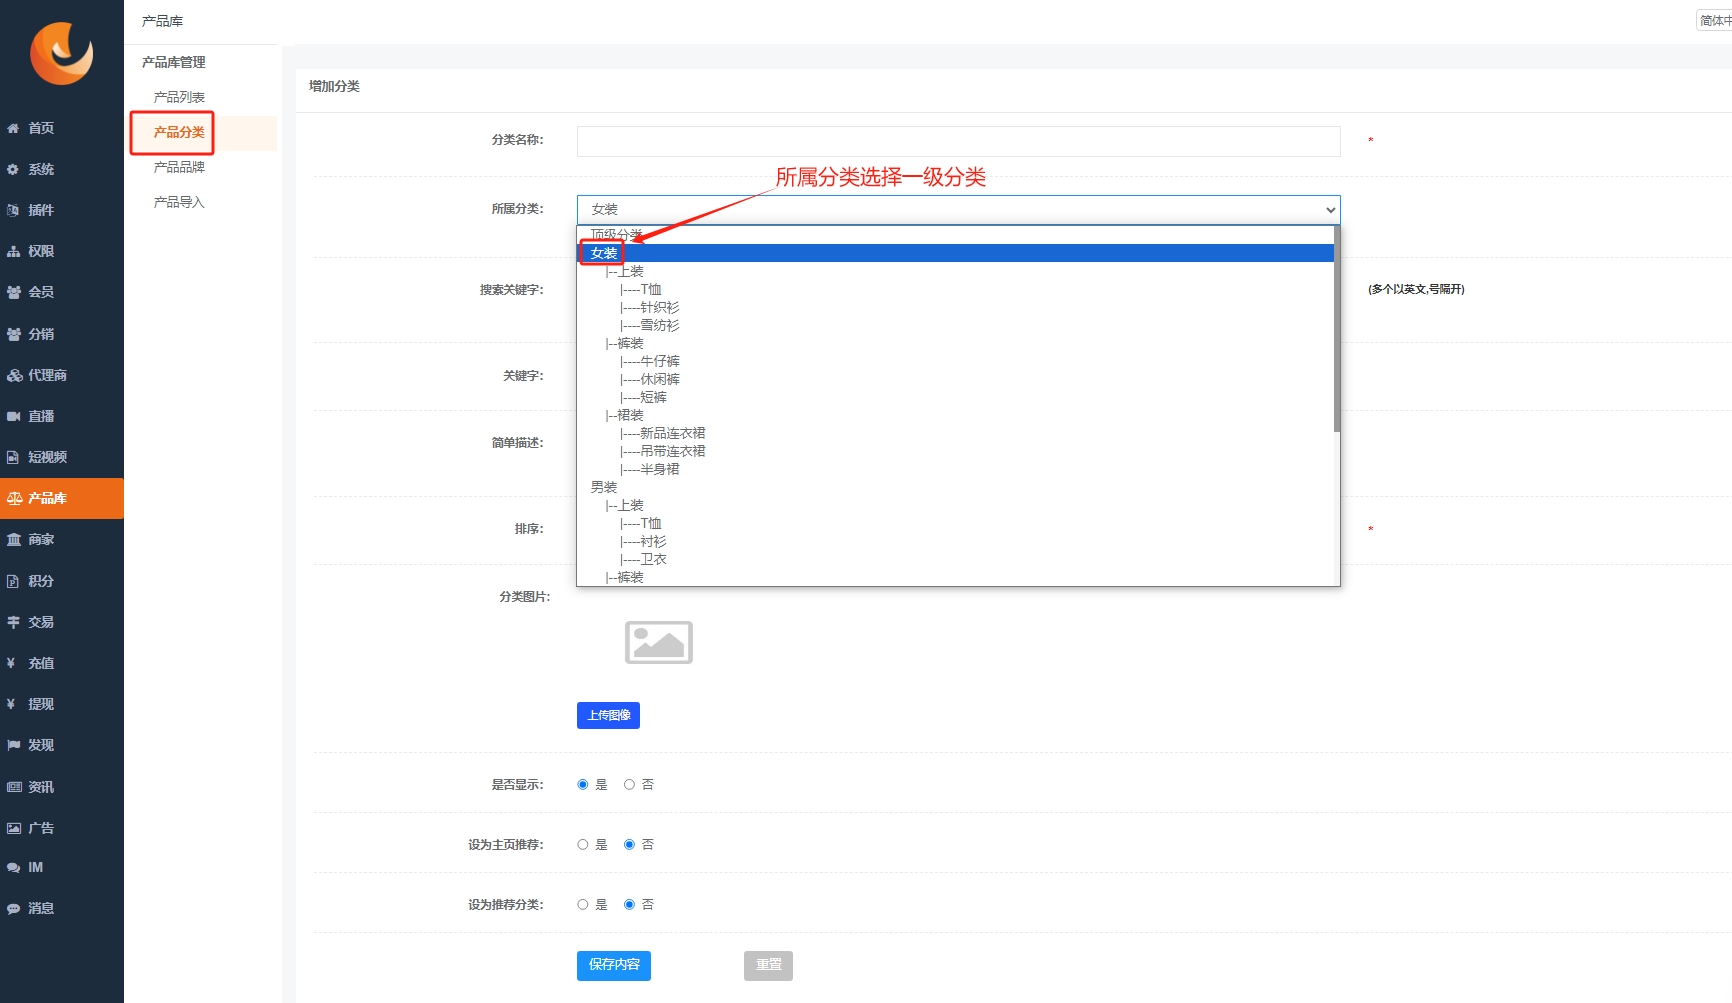
Task: Click the users icon beside 分销
Action: coord(13,334)
